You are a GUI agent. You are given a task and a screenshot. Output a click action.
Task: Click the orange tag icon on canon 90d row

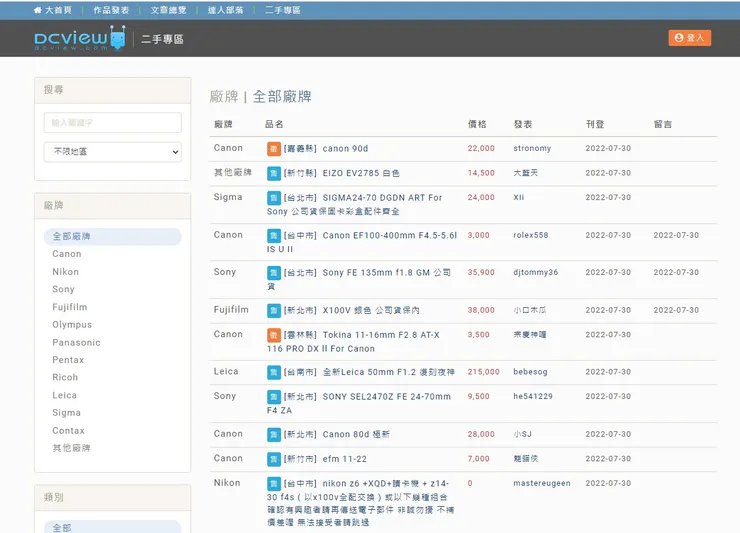(274, 149)
